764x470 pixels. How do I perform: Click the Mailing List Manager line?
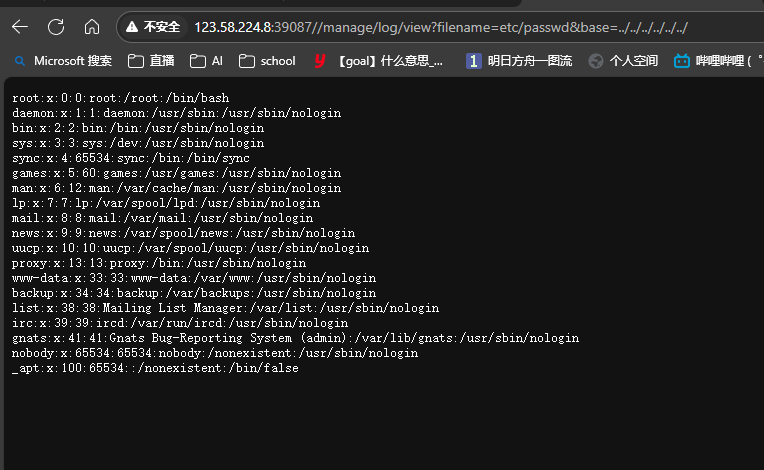(226, 308)
